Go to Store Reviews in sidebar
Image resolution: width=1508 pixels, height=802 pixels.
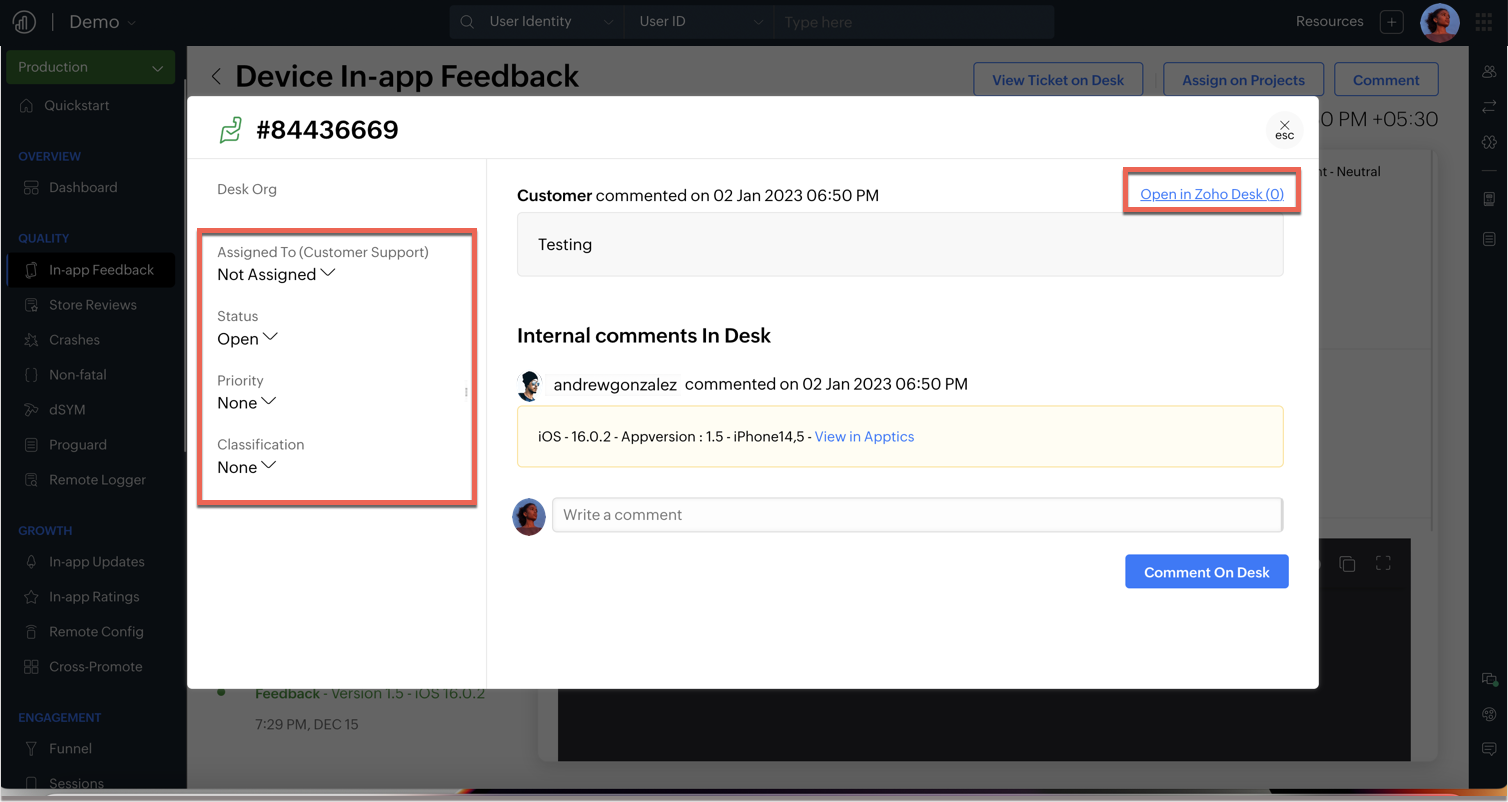[92, 305]
